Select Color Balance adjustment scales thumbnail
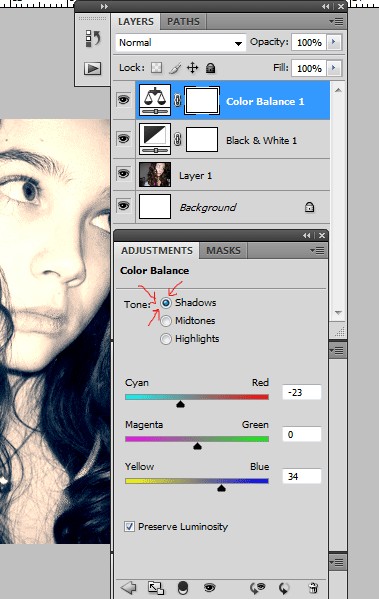379x599 pixels. [155, 100]
